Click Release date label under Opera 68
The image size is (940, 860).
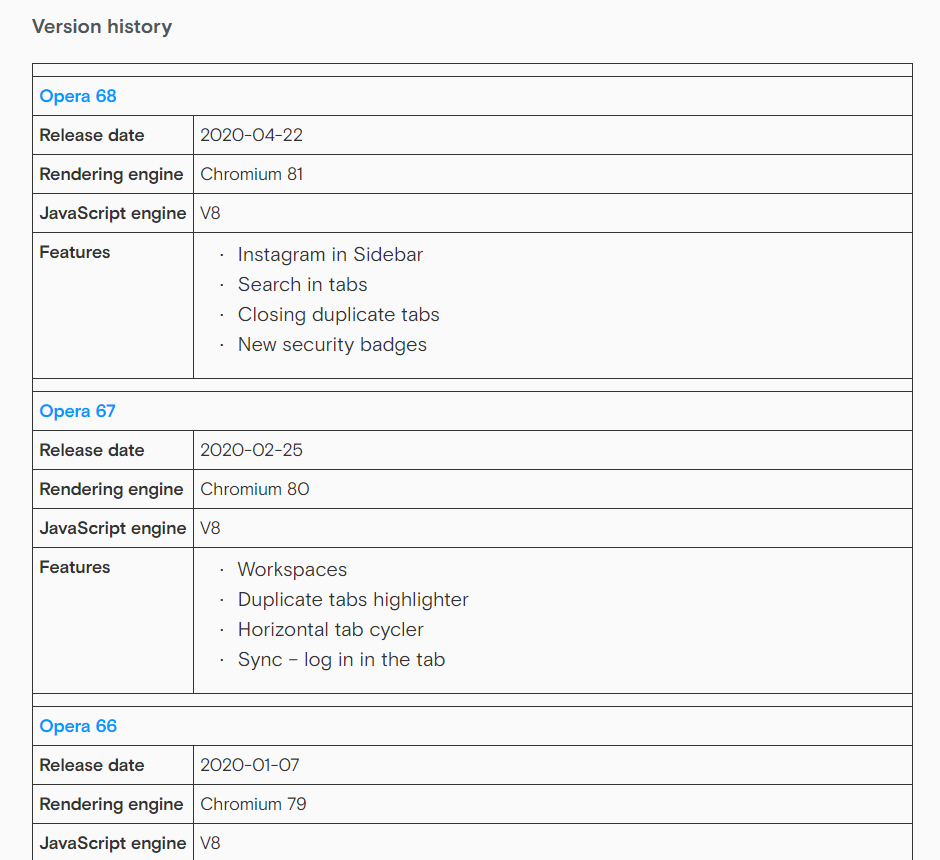(x=92, y=135)
